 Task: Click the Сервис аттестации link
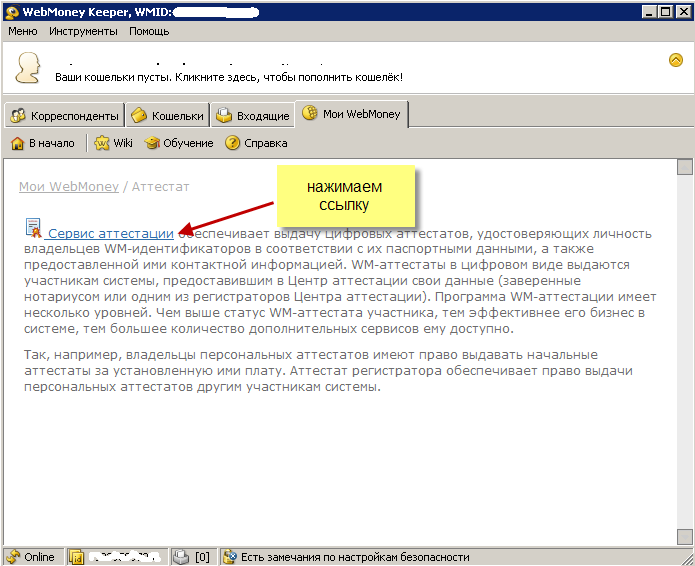[111, 233]
